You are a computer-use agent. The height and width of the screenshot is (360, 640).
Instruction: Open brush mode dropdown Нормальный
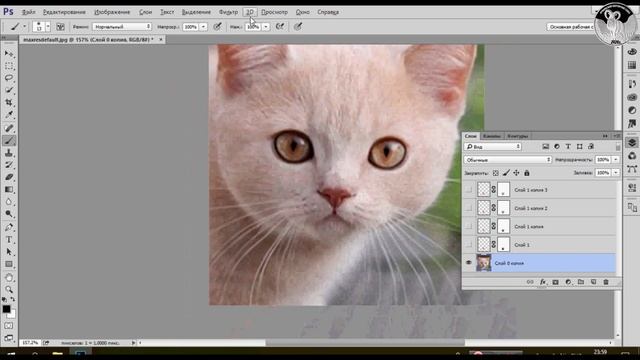point(122,27)
